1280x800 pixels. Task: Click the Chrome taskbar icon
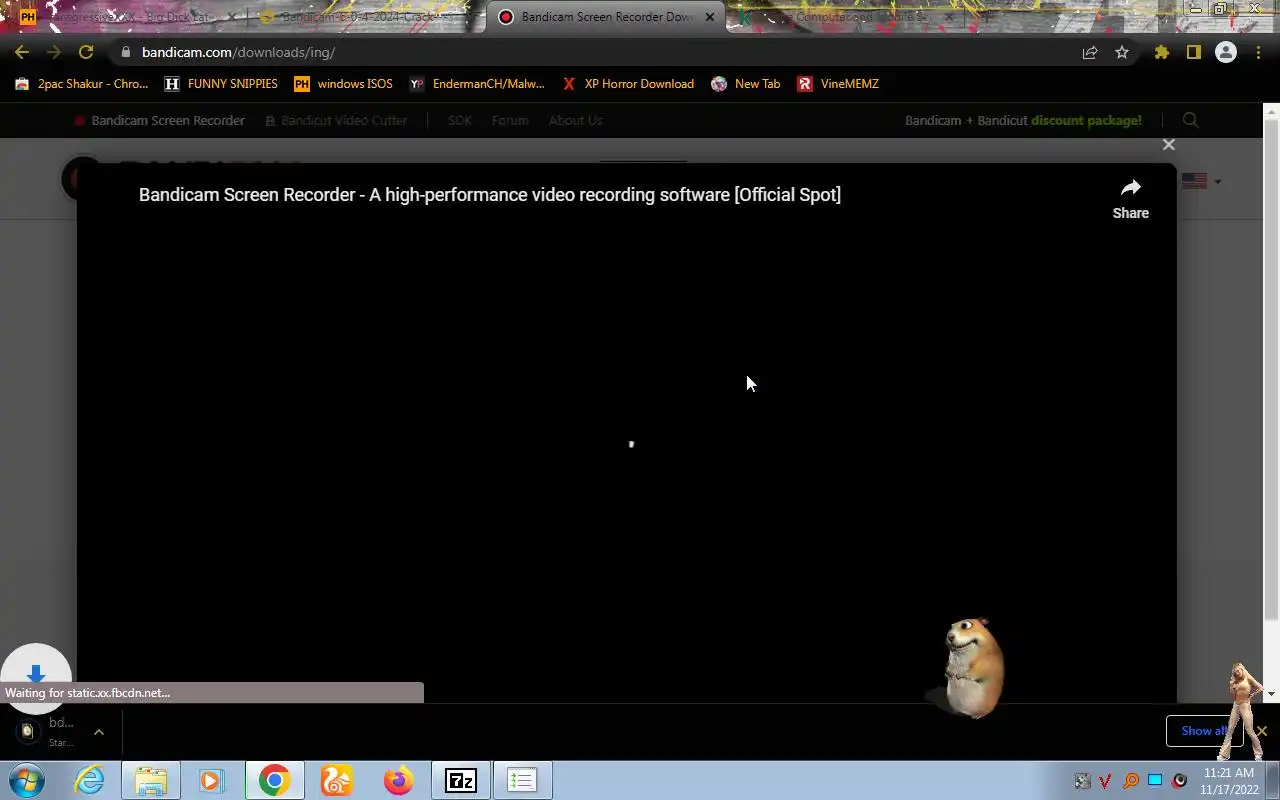coord(274,780)
